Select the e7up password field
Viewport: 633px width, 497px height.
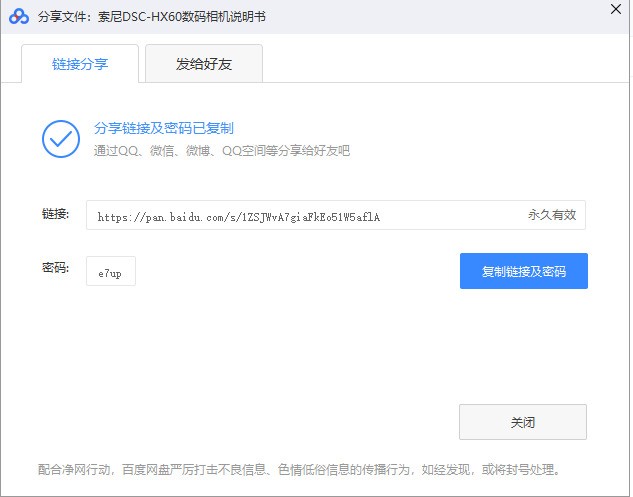coord(110,272)
